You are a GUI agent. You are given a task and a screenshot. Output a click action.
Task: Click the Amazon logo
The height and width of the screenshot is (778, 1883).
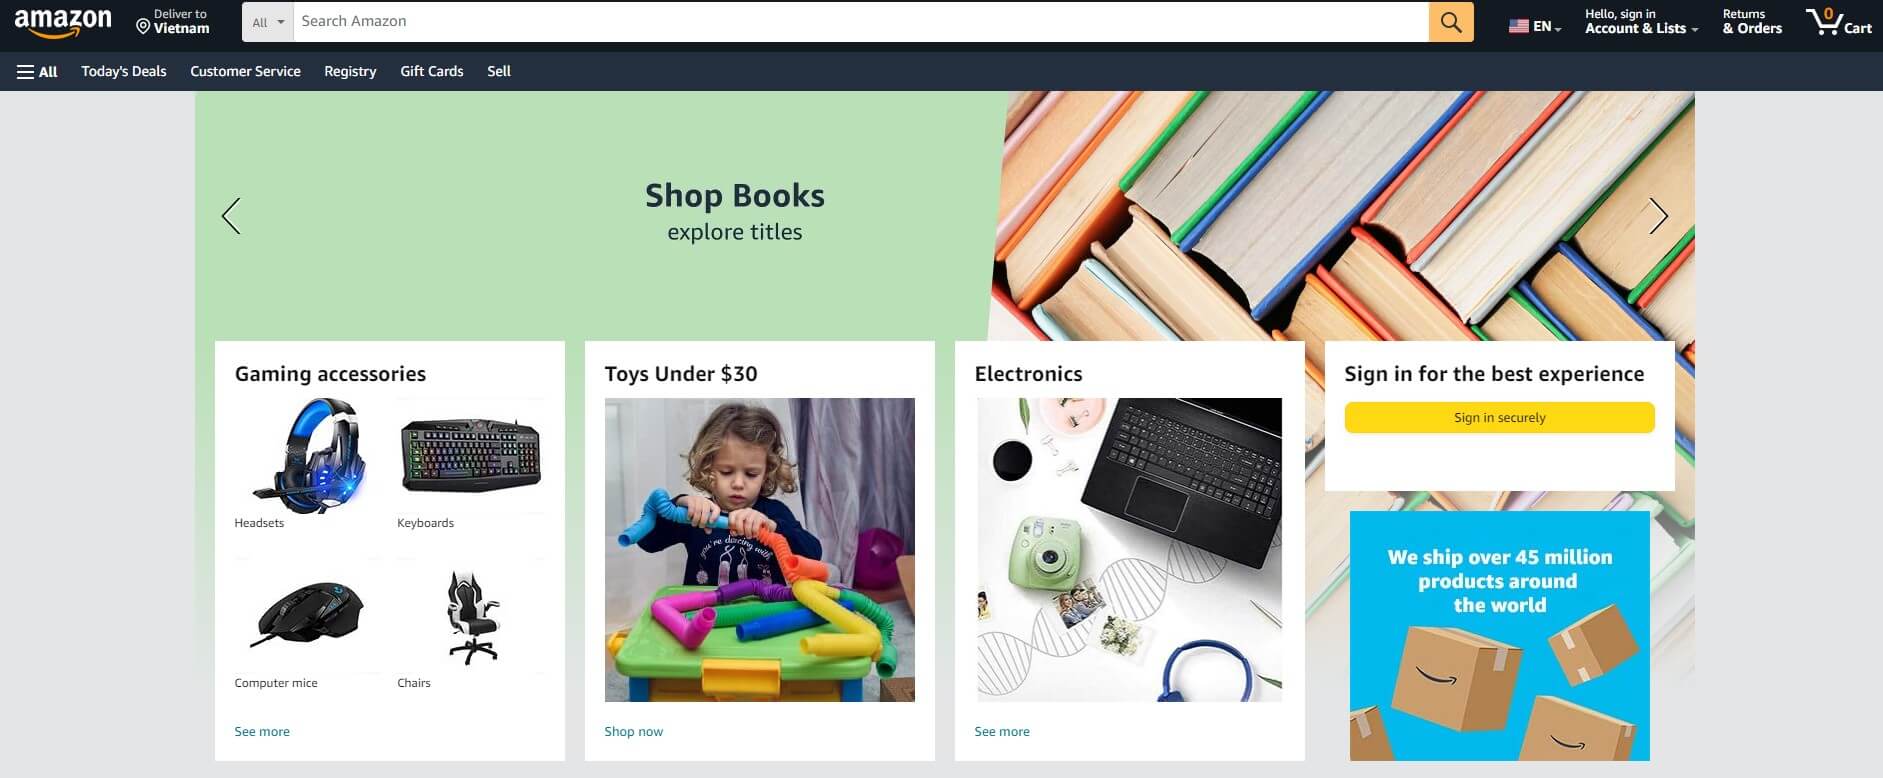pyautogui.click(x=63, y=22)
